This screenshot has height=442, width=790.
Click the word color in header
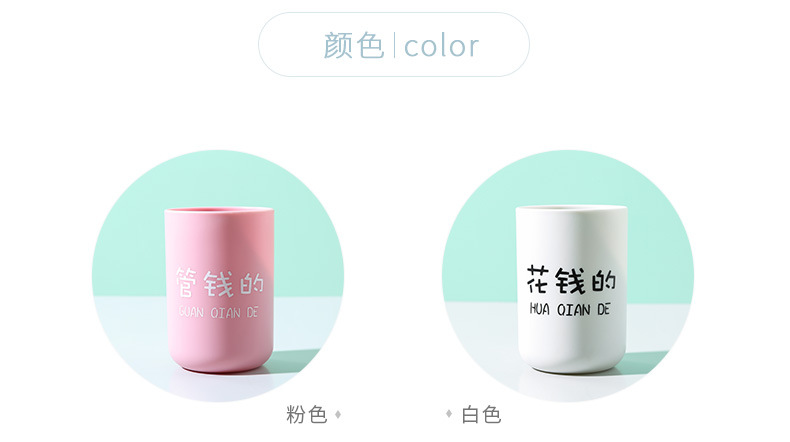[x=441, y=46]
